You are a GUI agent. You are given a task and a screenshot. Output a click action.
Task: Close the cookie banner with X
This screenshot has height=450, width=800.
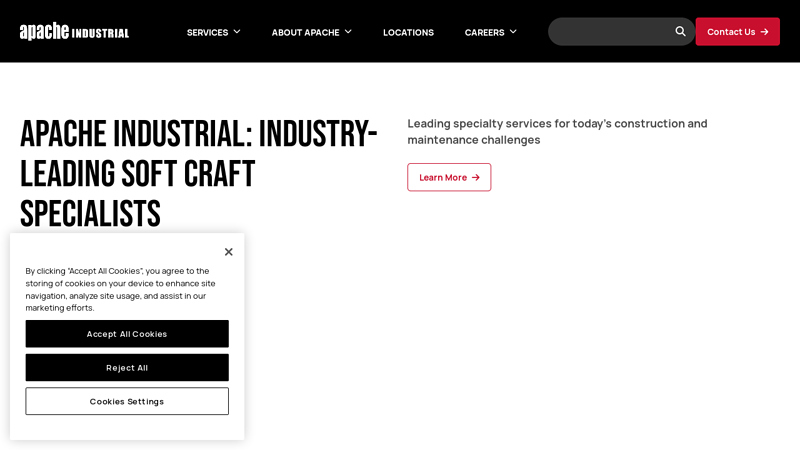[x=229, y=252]
